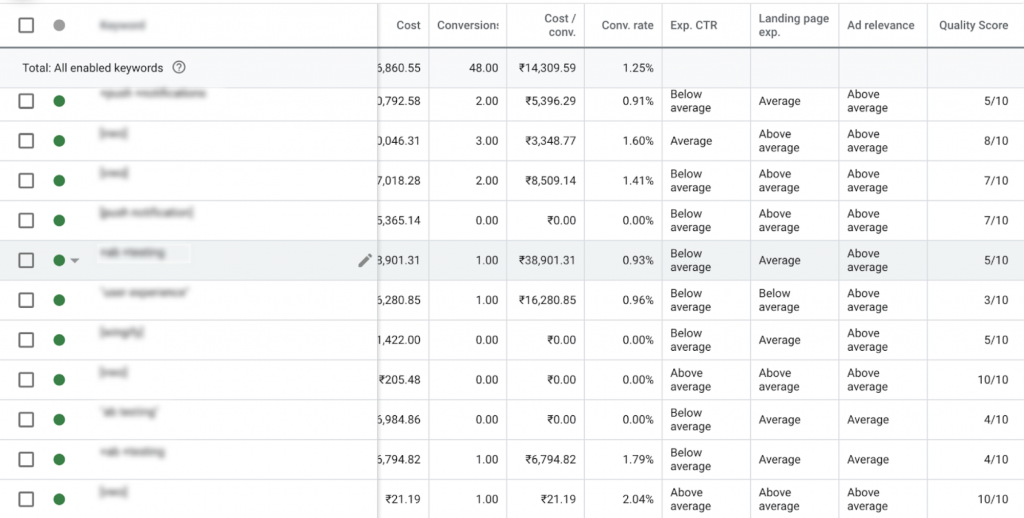Tick the checkbox in the 6,794.82 cost row
Screen dimensions: 1024x518
click(26, 460)
